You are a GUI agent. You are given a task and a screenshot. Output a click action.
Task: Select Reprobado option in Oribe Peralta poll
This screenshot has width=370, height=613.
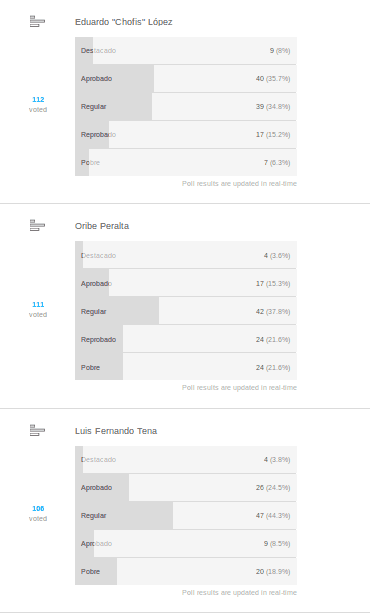(186, 339)
